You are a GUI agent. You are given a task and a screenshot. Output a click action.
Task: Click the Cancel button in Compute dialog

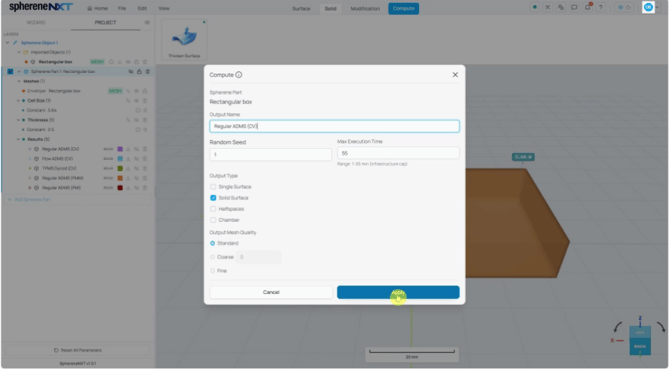tap(271, 292)
